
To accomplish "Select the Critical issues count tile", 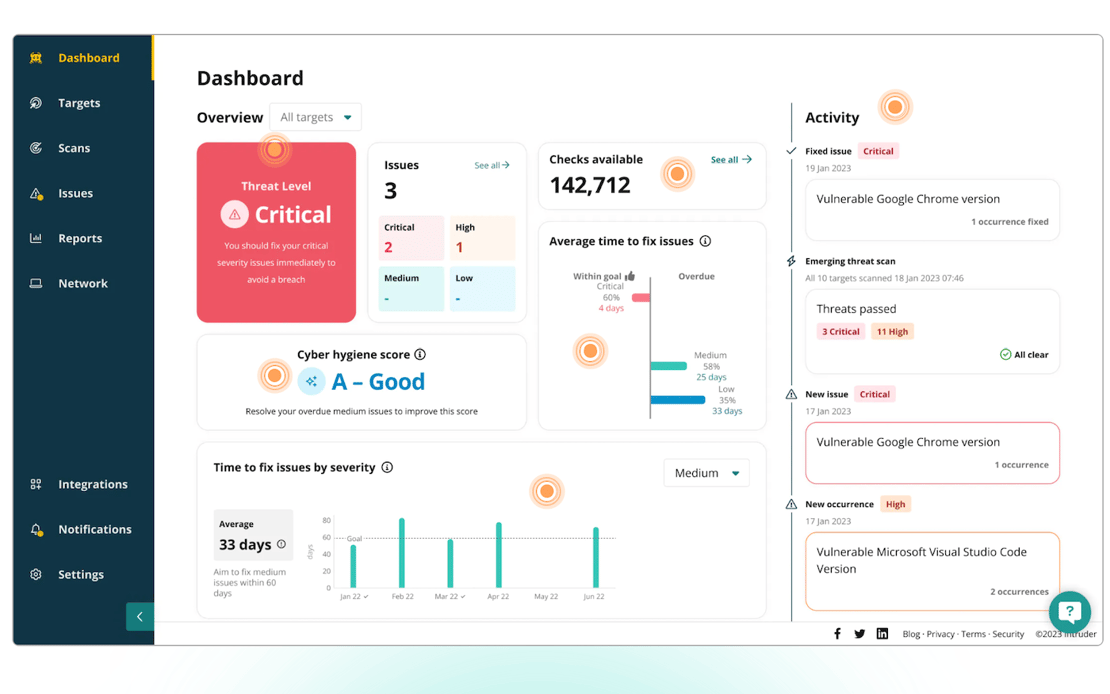I will click(411, 238).
